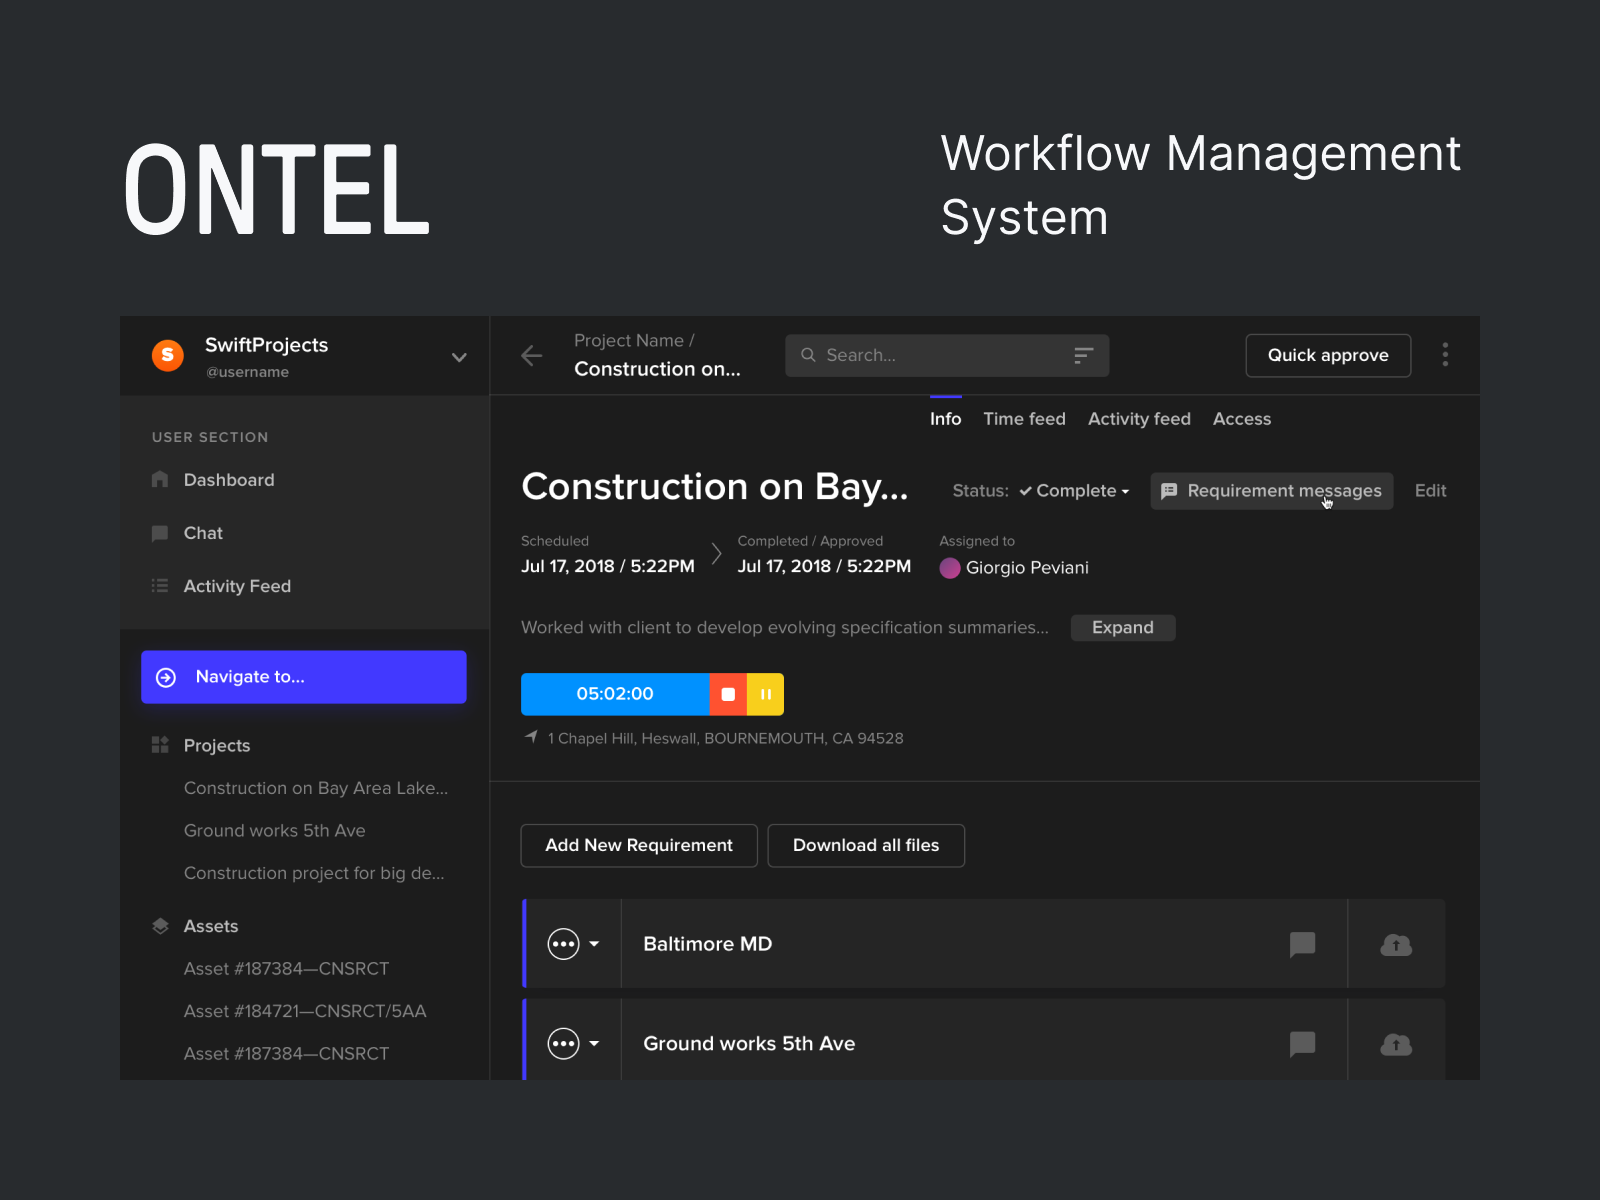Image resolution: width=1600 pixels, height=1200 pixels.
Task: Select Asset #184721—CNSRCT/5AA
Action: point(305,1011)
